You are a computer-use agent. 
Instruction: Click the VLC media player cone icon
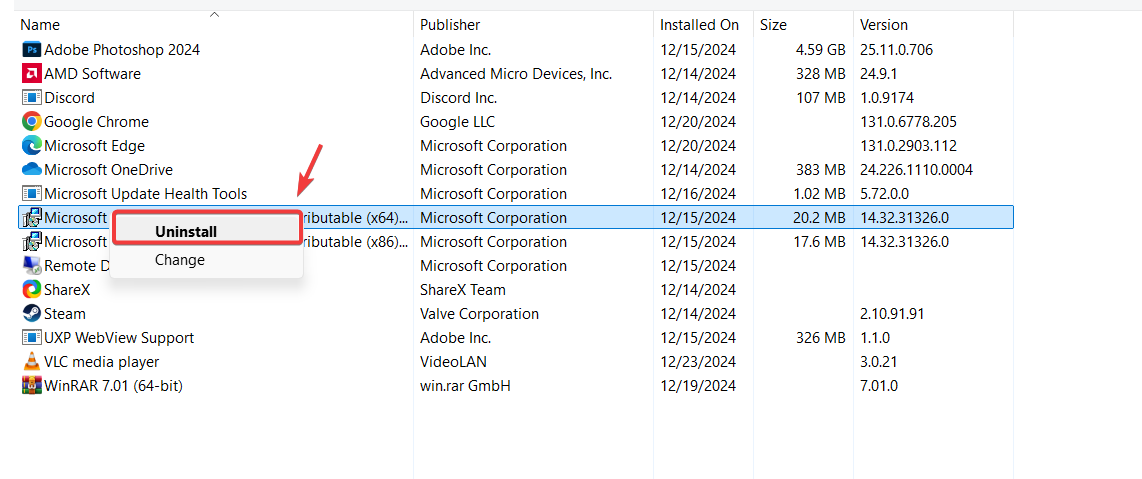(x=31, y=362)
